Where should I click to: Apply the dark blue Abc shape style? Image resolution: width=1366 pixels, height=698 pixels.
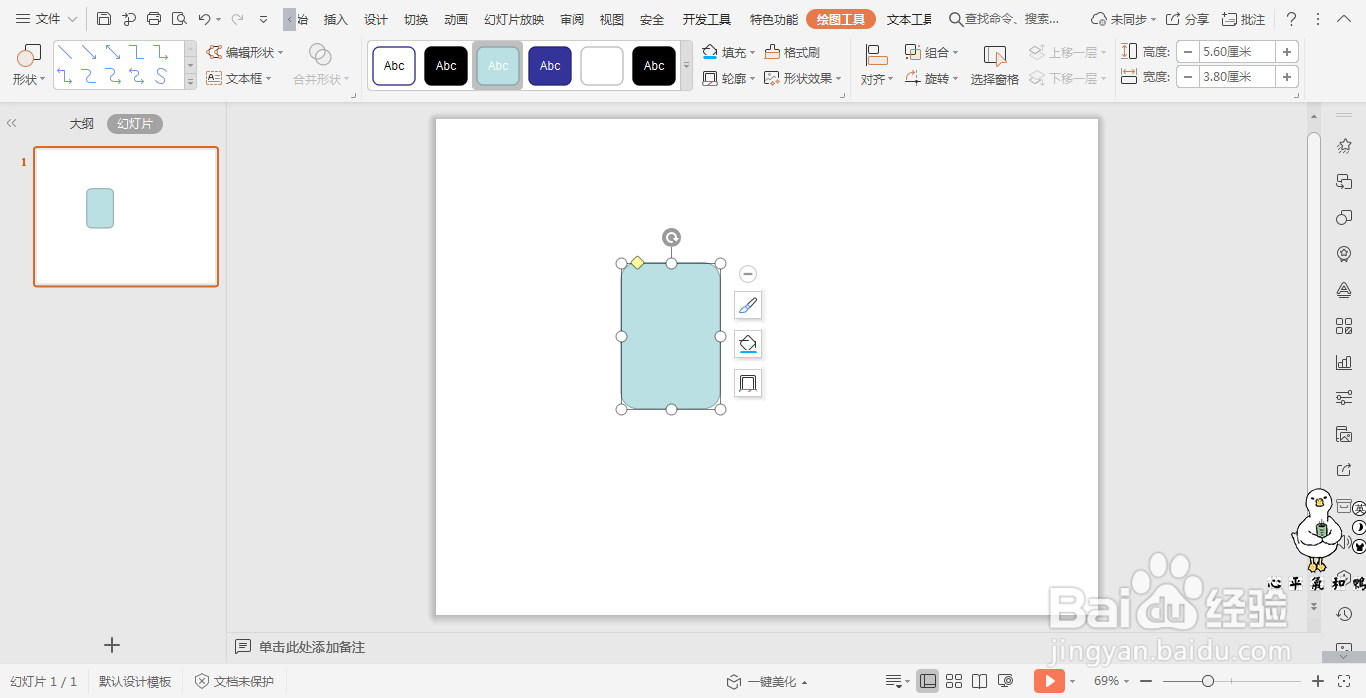pyautogui.click(x=550, y=66)
